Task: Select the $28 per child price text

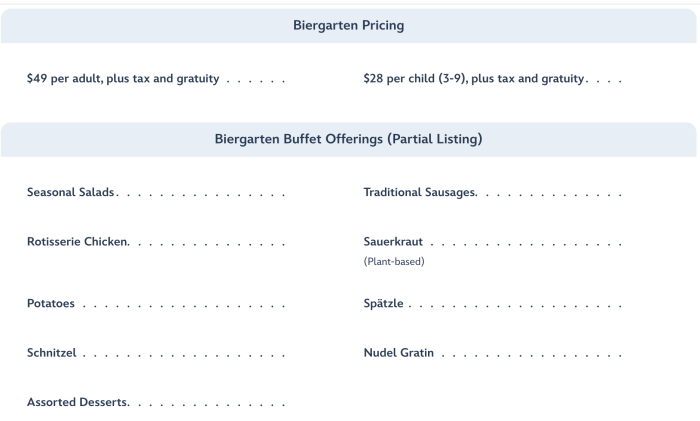Action: (473, 79)
